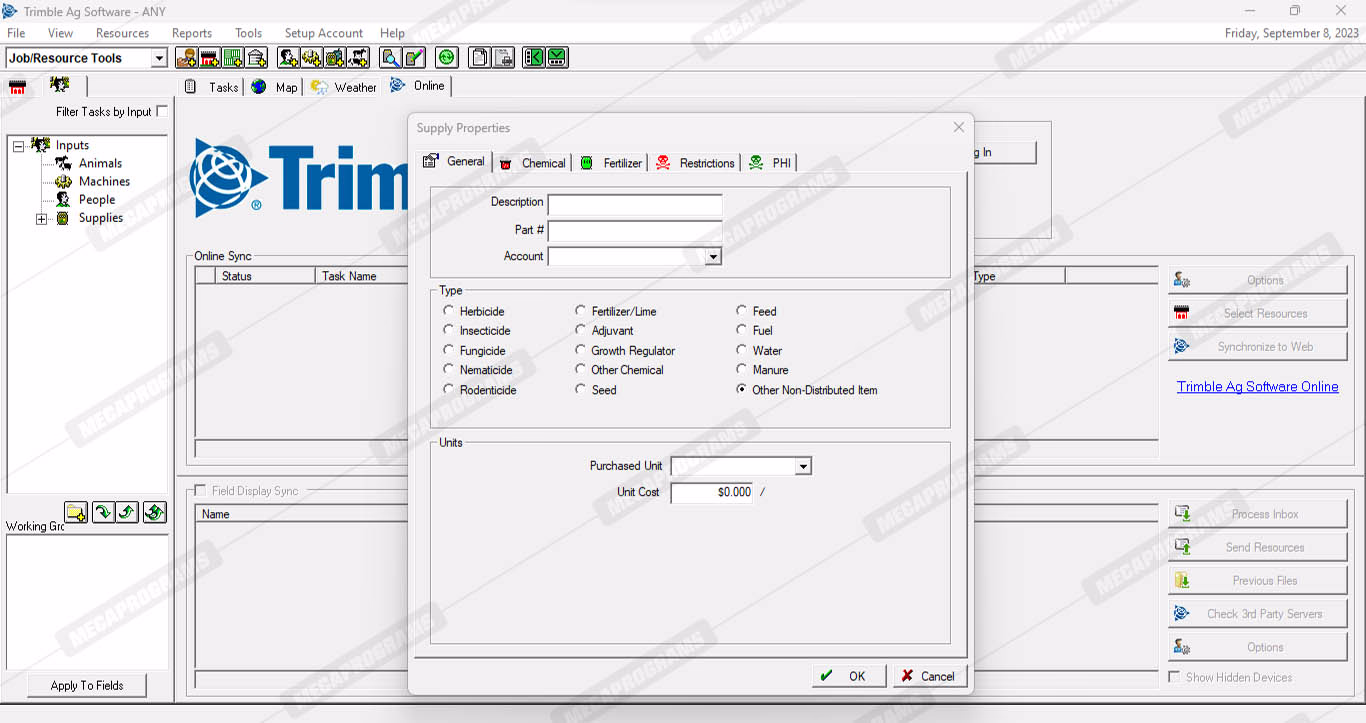Open the Chemical tab in Supply Properties
Image resolution: width=1366 pixels, height=723 pixels.
pos(533,163)
